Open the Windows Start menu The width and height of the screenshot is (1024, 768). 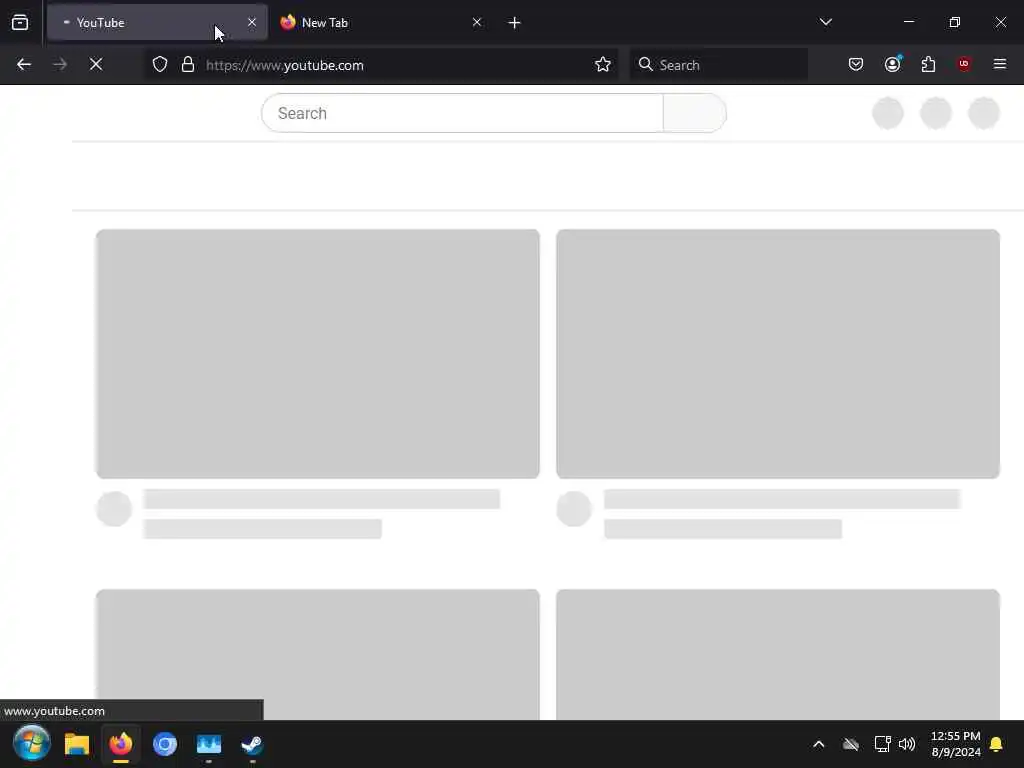pyautogui.click(x=31, y=743)
